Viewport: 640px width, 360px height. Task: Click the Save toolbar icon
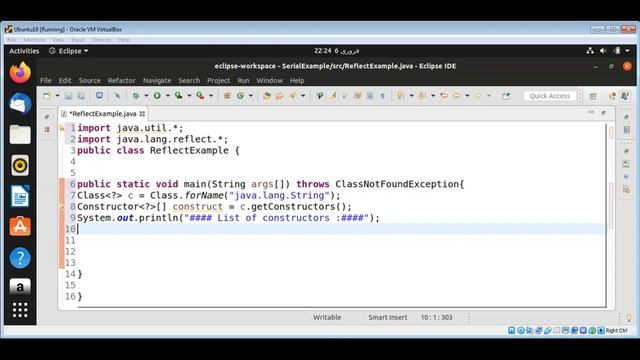point(69,96)
